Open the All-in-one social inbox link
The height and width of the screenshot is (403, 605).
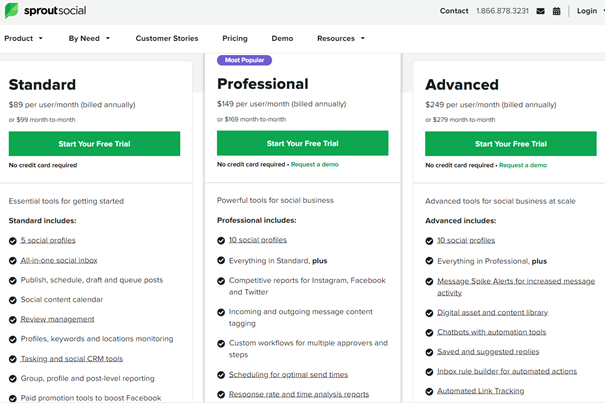(x=59, y=260)
